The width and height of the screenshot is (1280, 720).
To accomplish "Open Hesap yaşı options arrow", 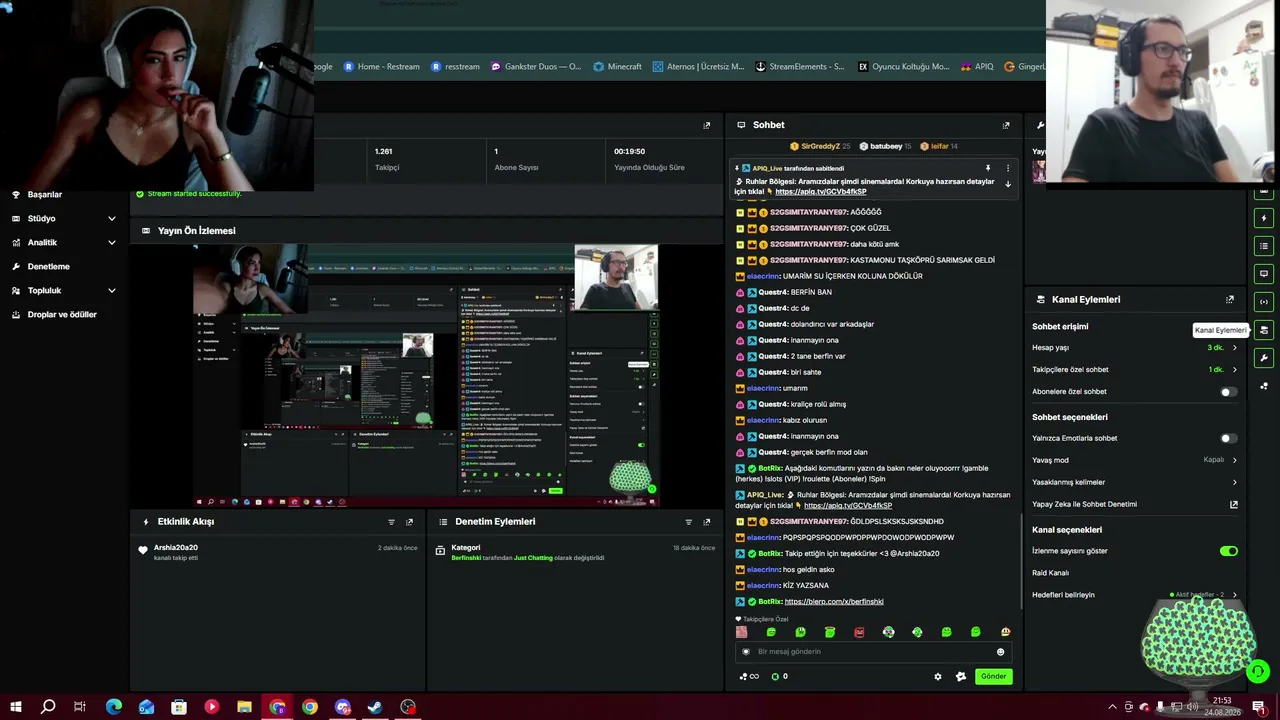I will pyautogui.click(x=1234, y=348).
